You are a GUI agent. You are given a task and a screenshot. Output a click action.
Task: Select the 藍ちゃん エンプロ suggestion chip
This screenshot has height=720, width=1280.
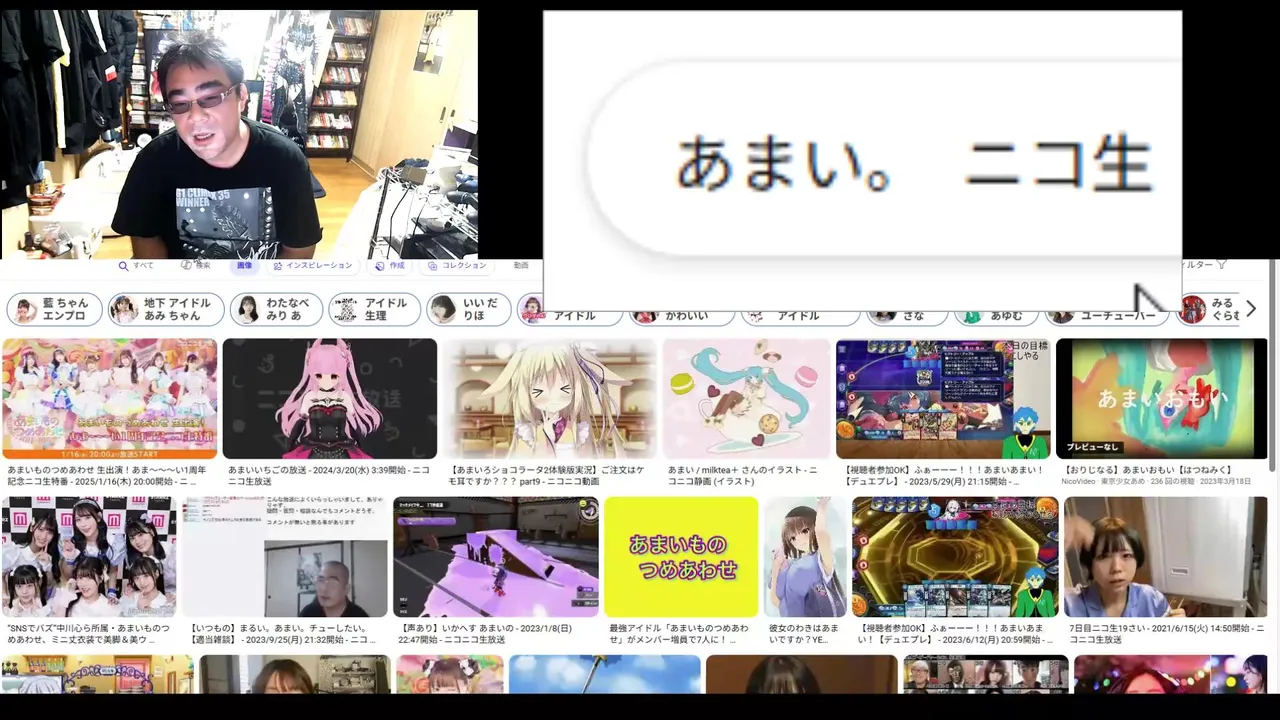point(55,309)
